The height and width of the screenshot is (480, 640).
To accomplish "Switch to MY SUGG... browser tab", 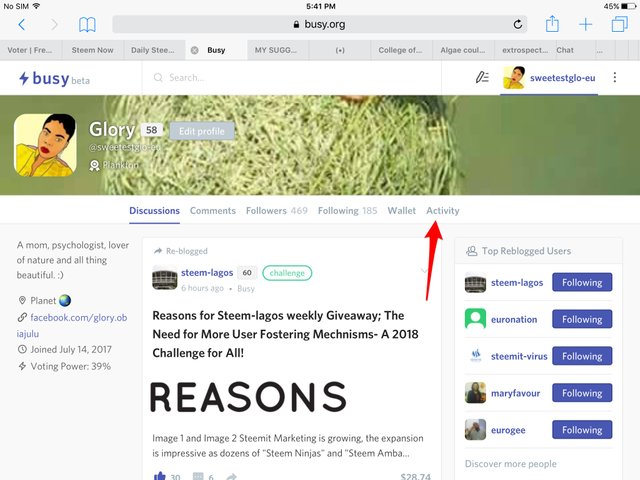I will click(x=278, y=50).
